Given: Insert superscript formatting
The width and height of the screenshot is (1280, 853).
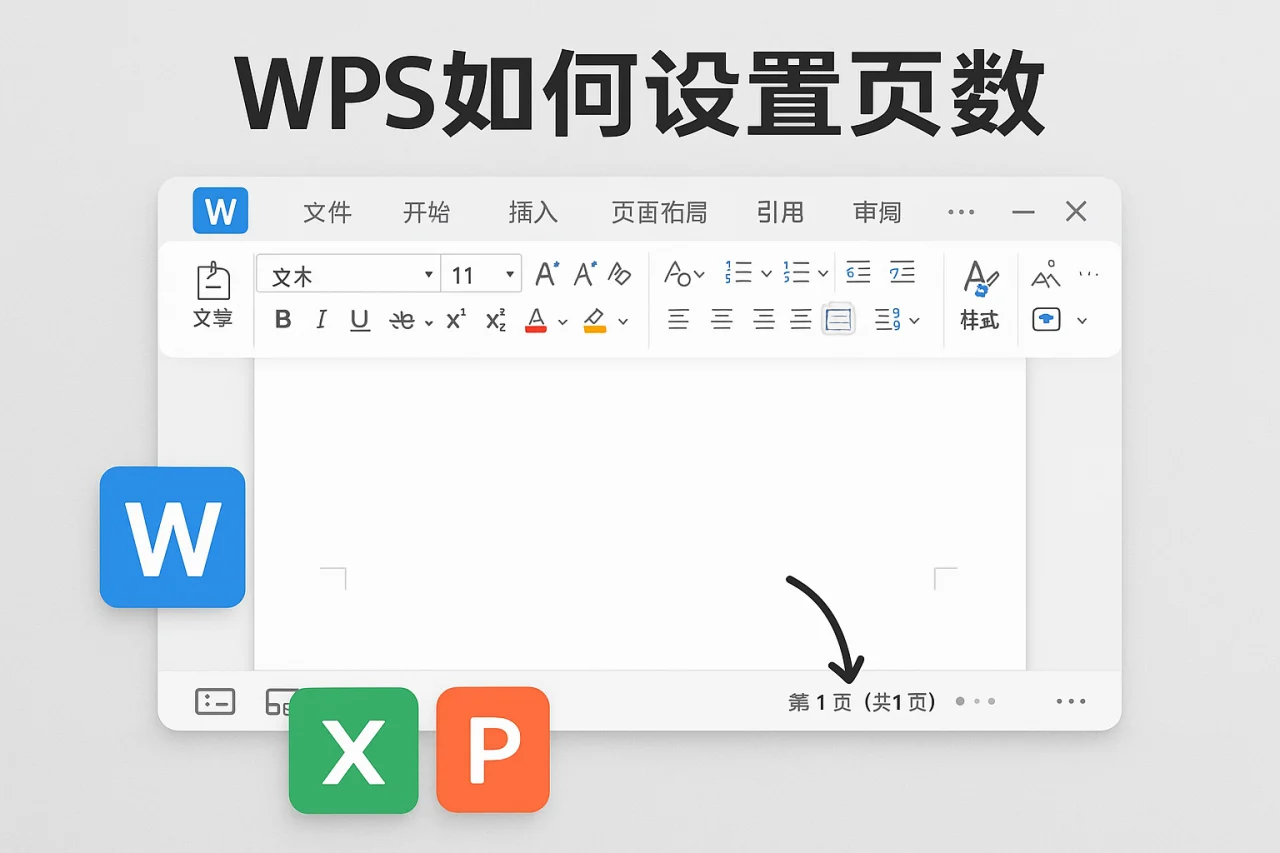Looking at the screenshot, I should click(x=453, y=319).
